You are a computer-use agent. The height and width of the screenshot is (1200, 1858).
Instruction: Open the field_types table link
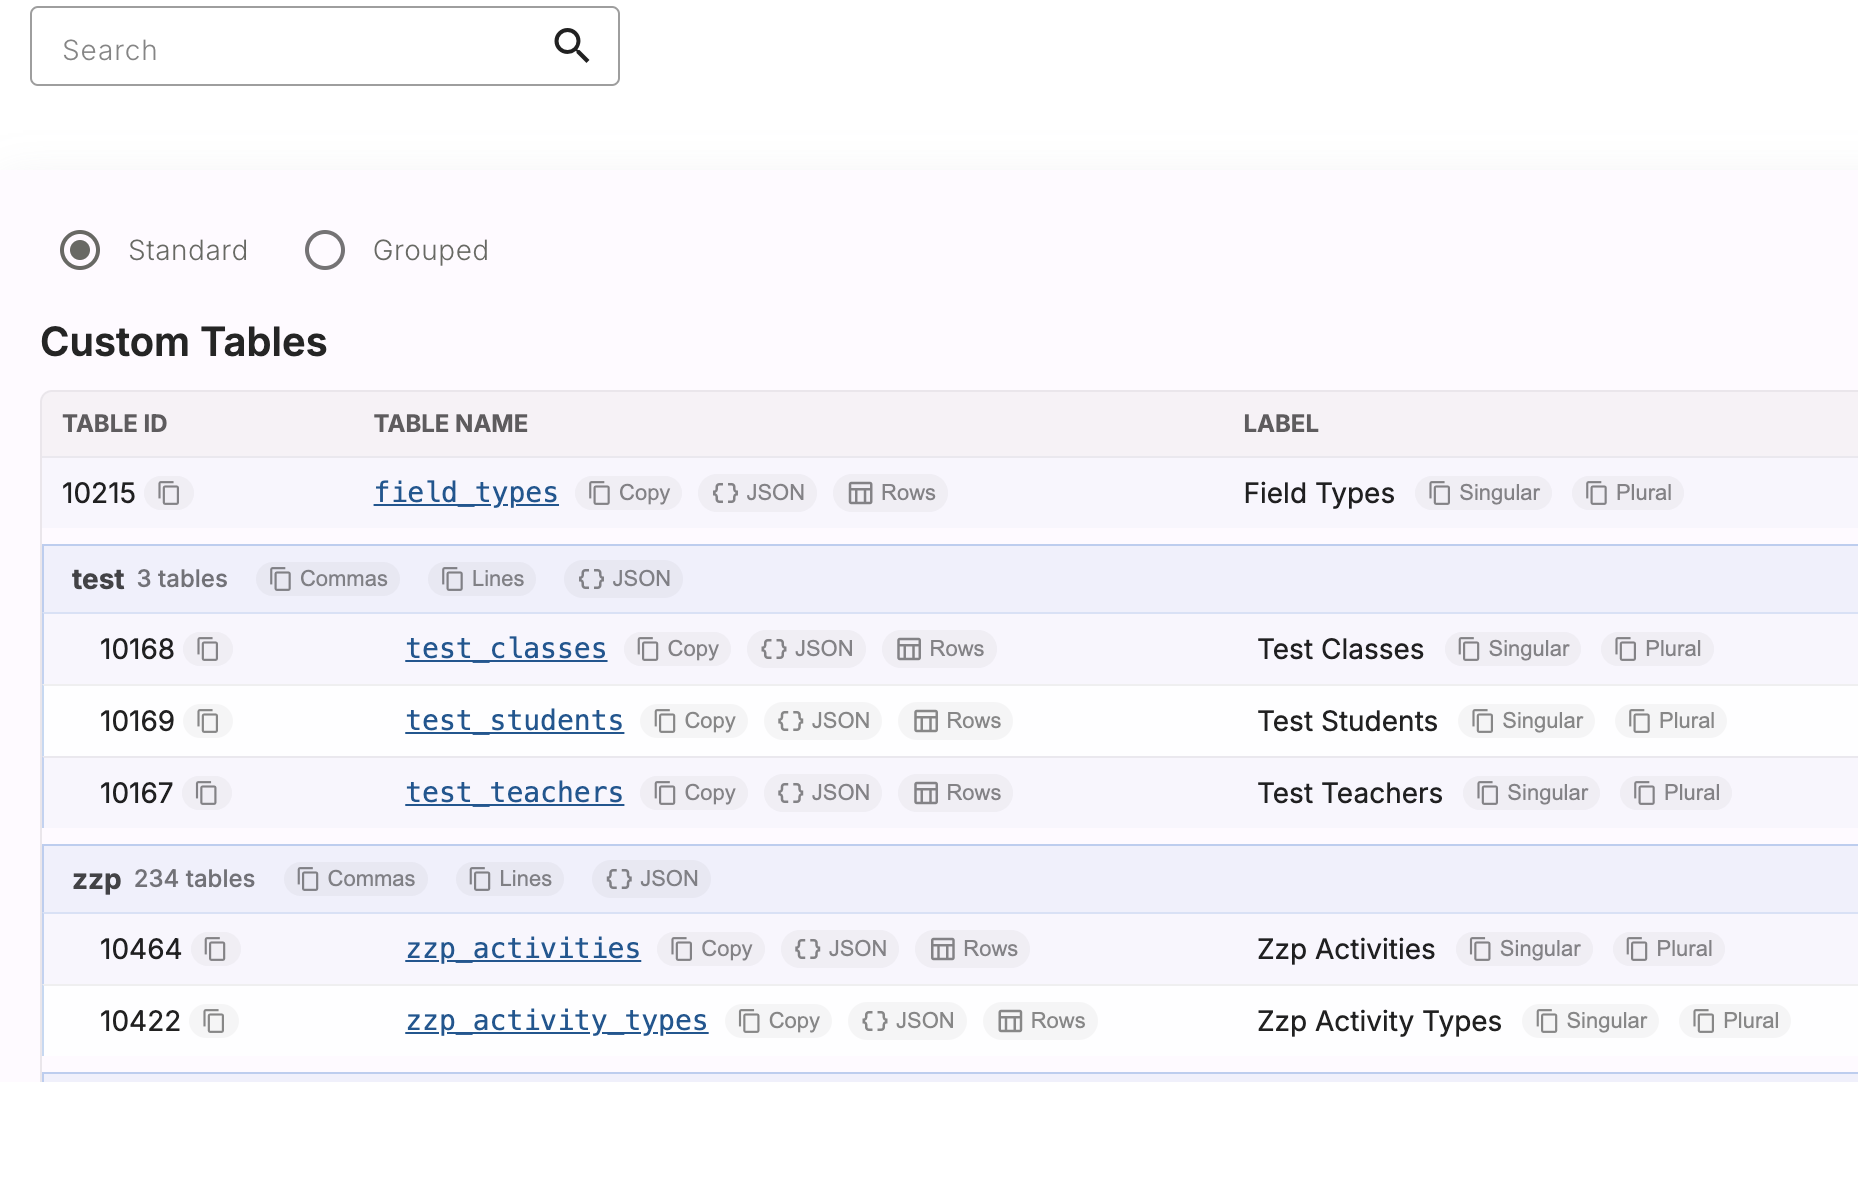coord(466,493)
